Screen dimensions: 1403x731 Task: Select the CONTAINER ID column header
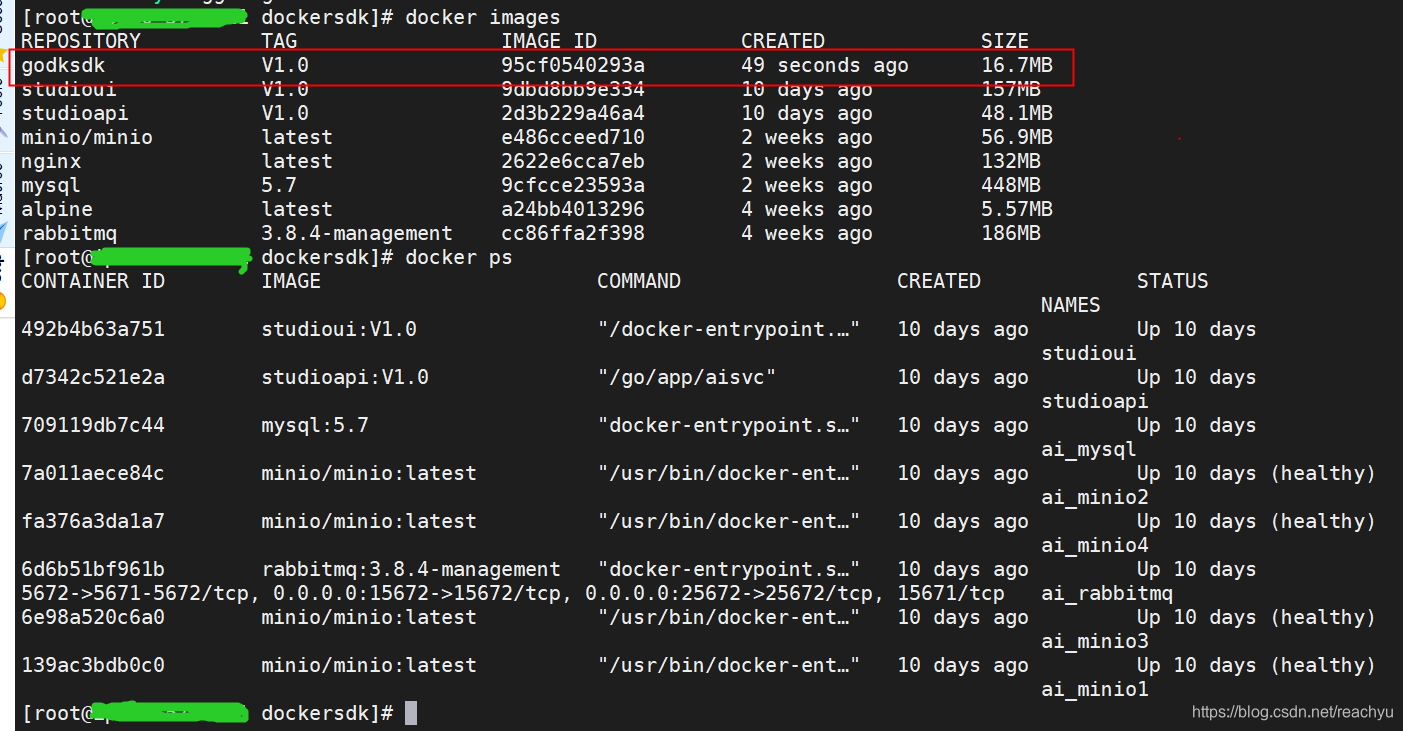93,281
